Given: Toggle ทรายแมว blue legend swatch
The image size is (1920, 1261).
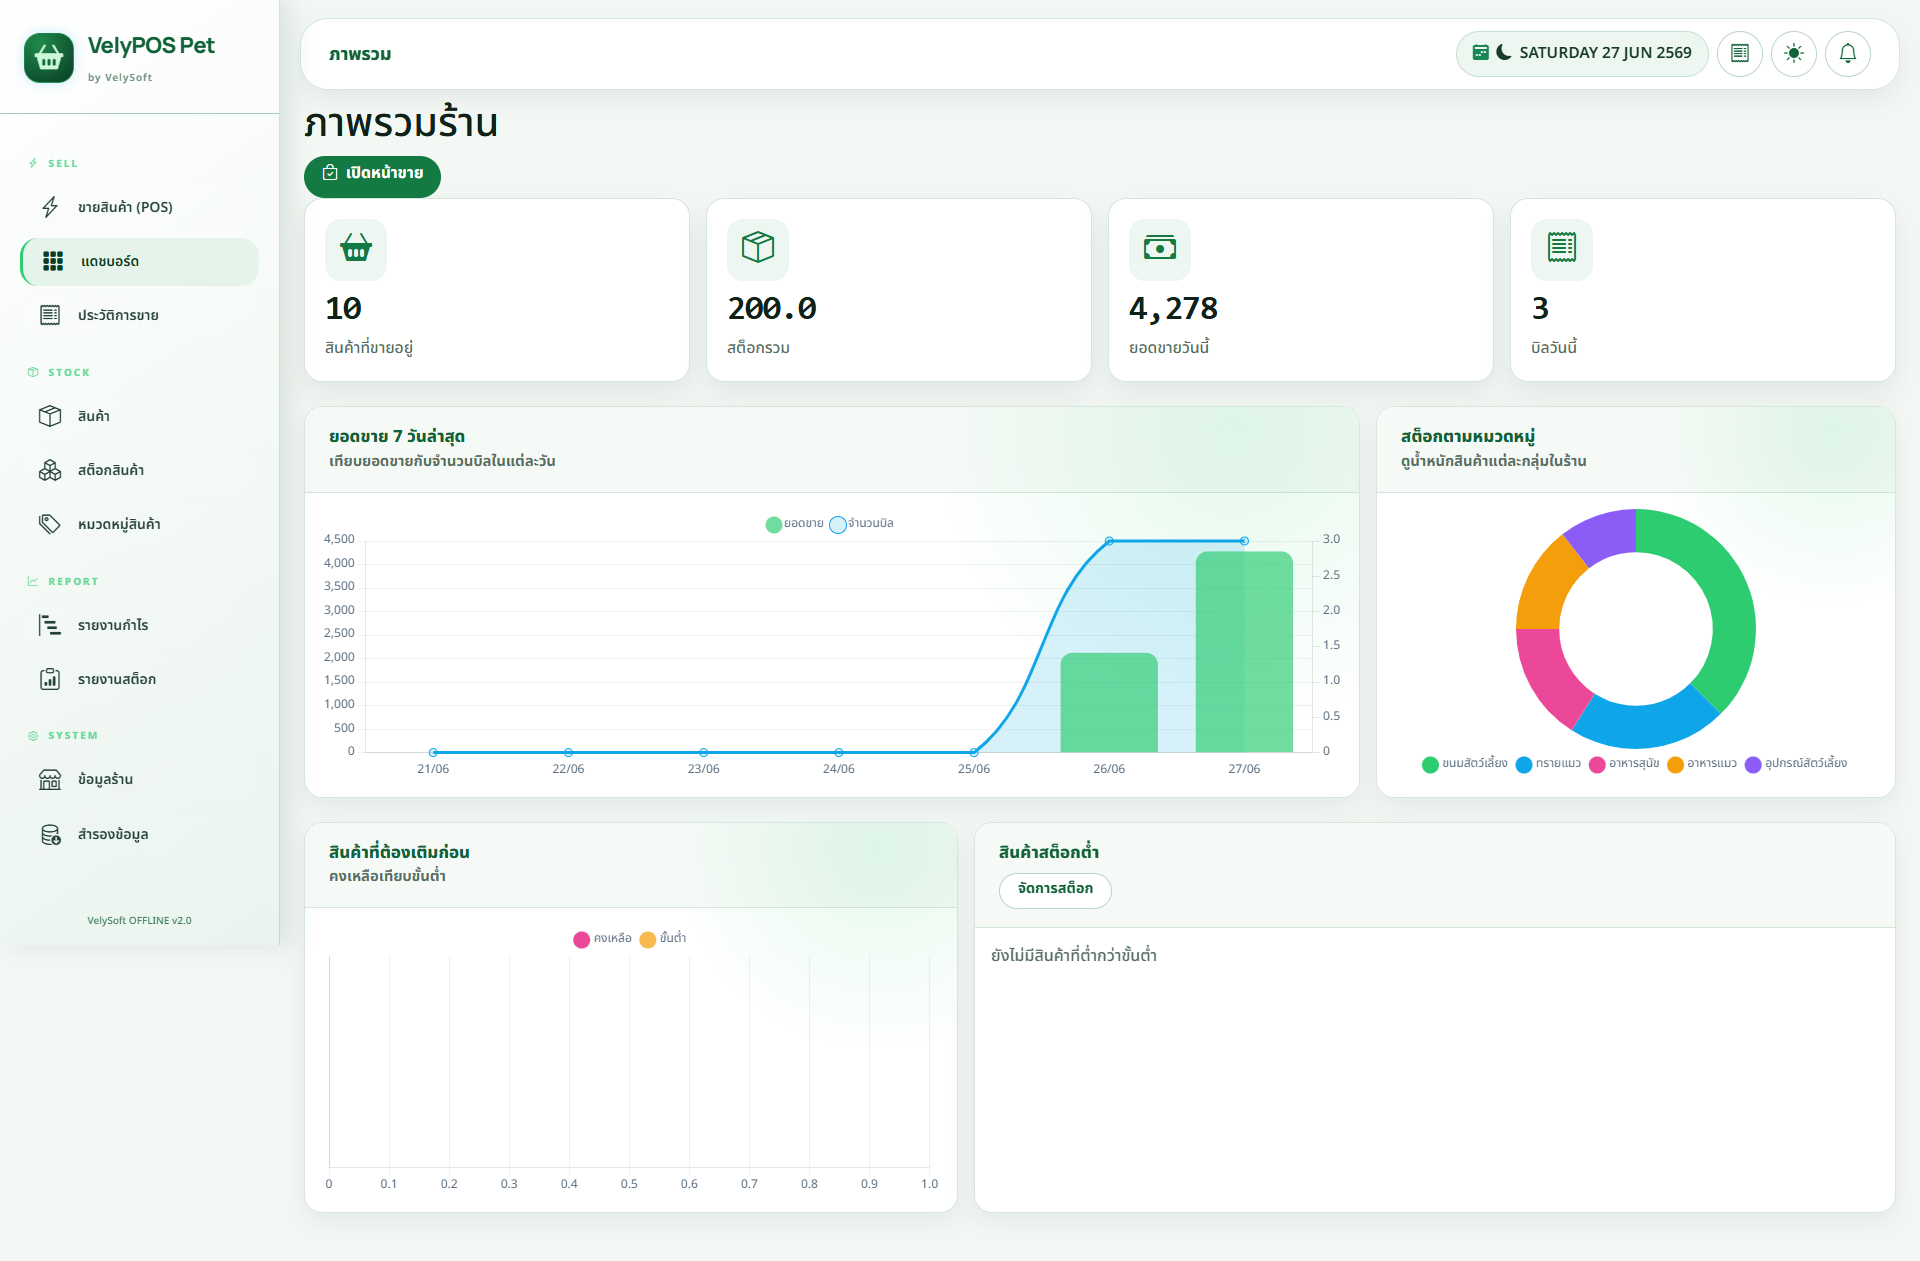Looking at the screenshot, I should 1524,765.
